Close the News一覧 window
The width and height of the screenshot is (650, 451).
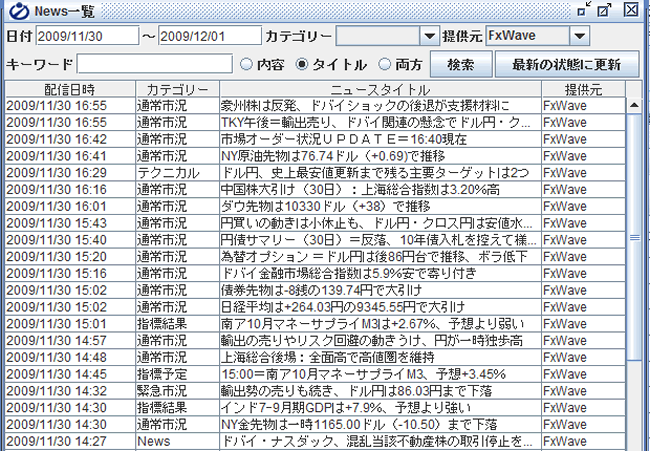coord(631,9)
